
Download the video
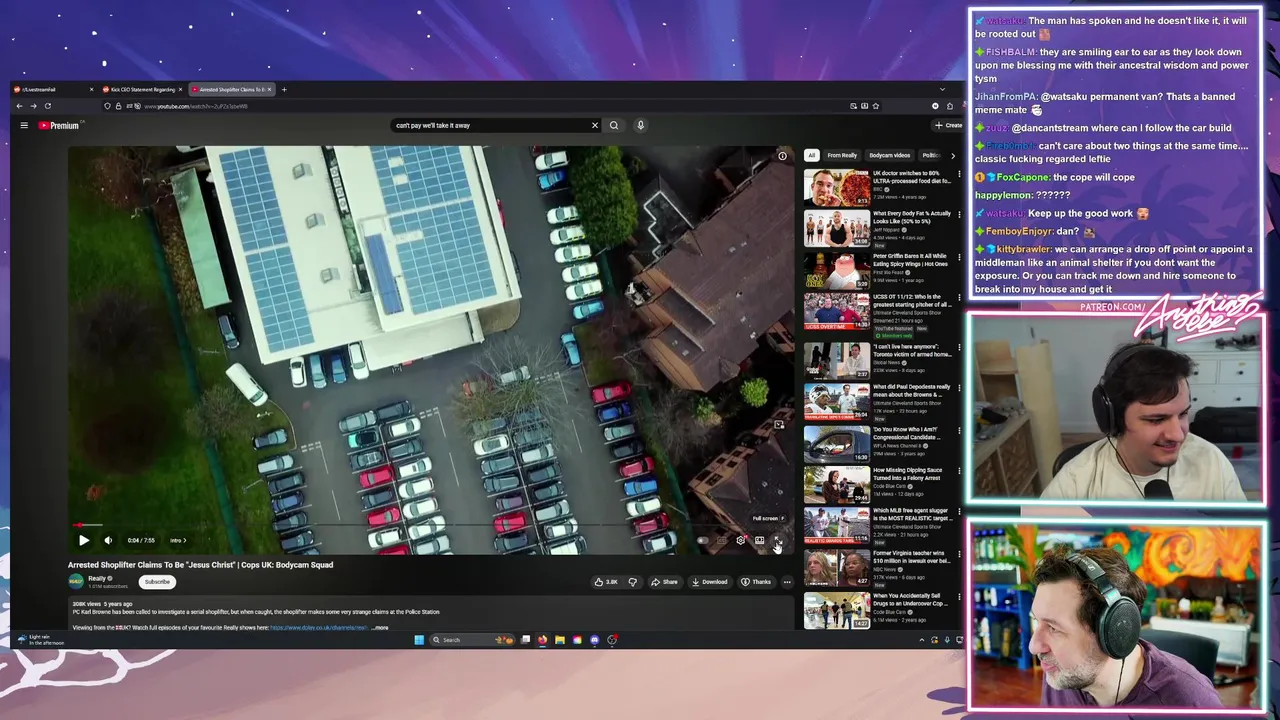[x=710, y=582]
